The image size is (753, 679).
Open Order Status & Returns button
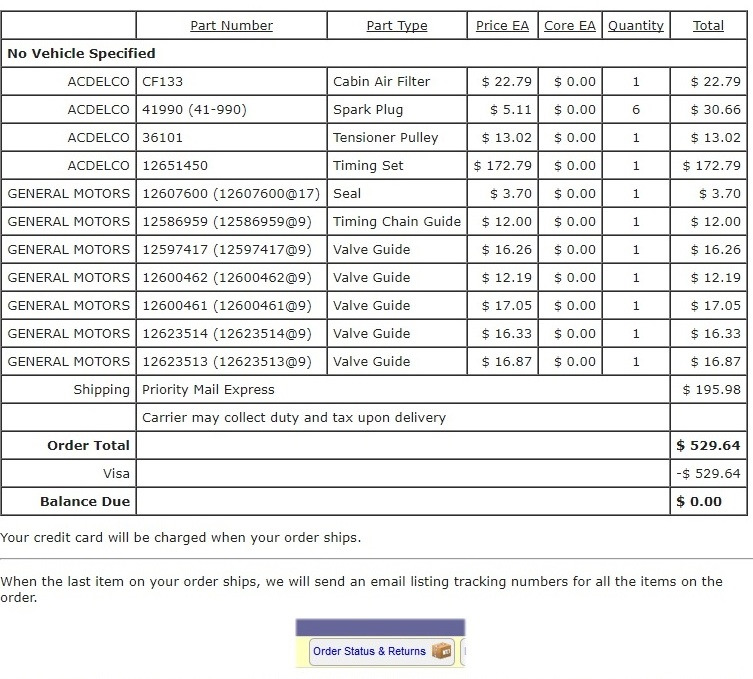coord(381,651)
